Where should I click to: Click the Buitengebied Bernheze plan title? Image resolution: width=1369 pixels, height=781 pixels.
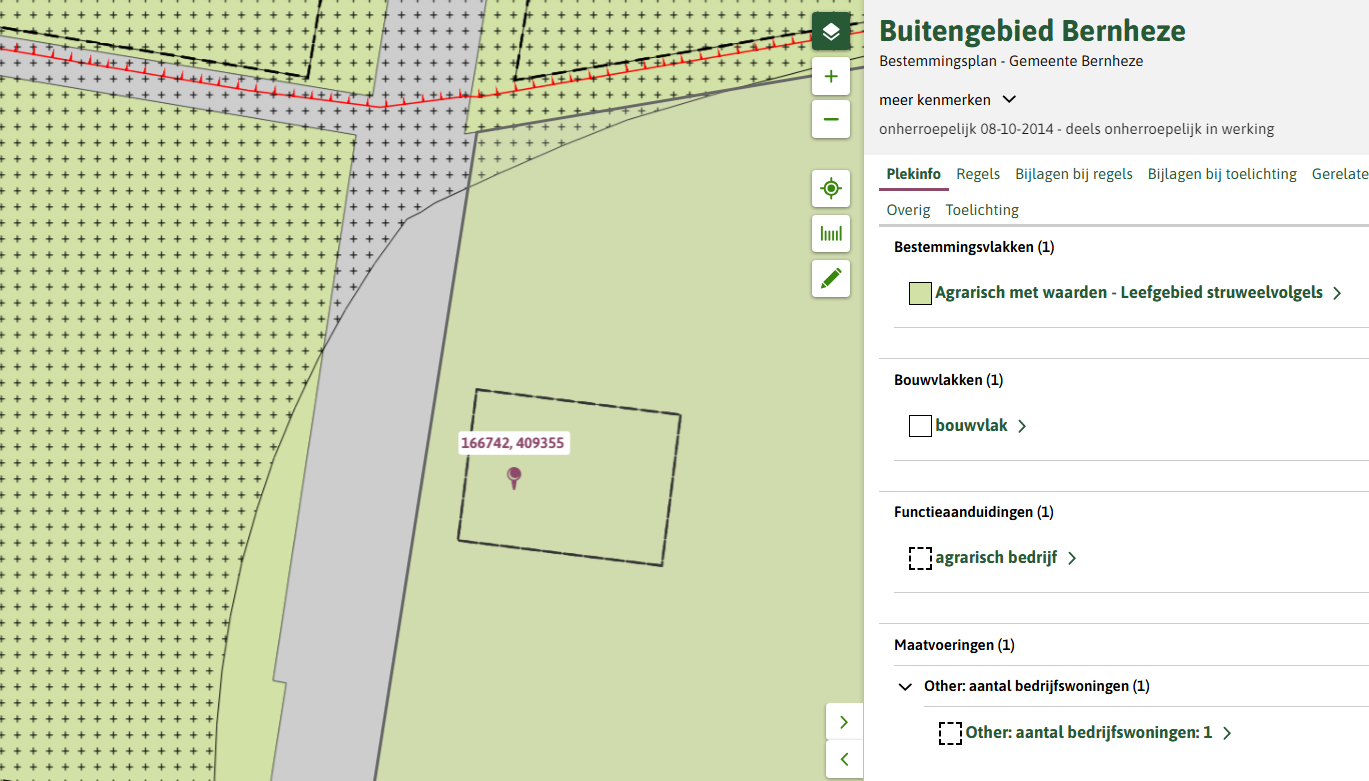click(1032, 31)
